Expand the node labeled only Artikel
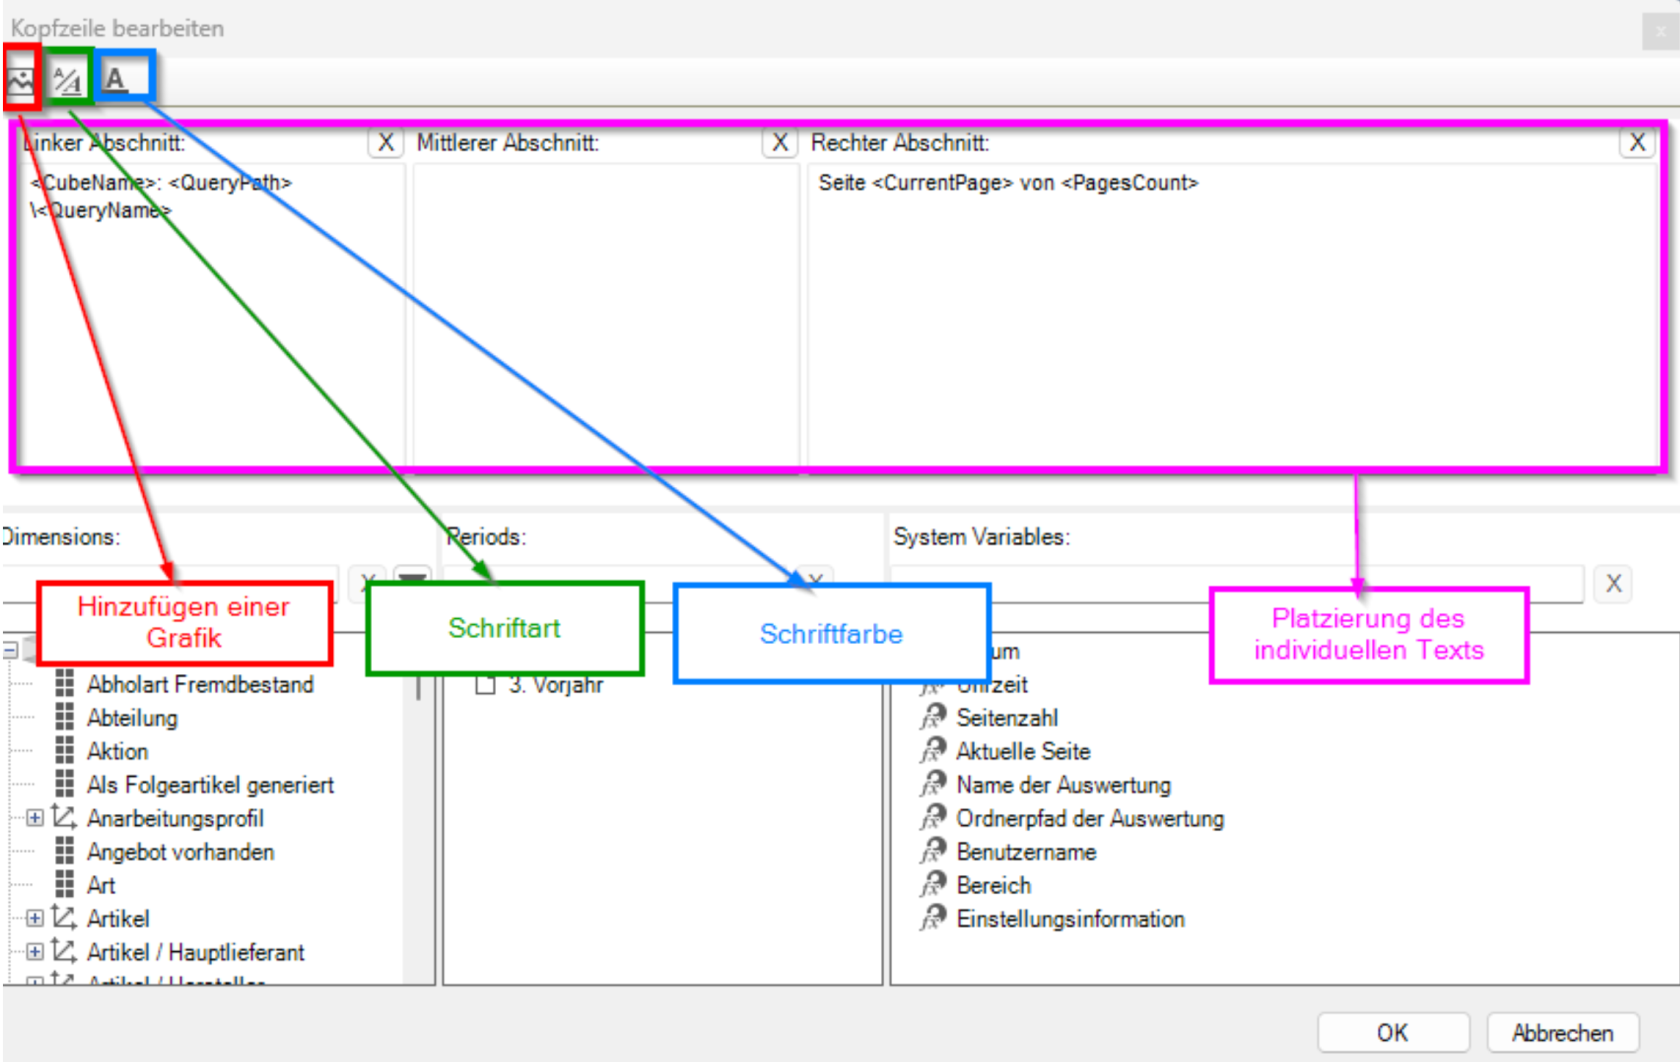Viewport: 1680px width, 1062px height. click(35, 918)
